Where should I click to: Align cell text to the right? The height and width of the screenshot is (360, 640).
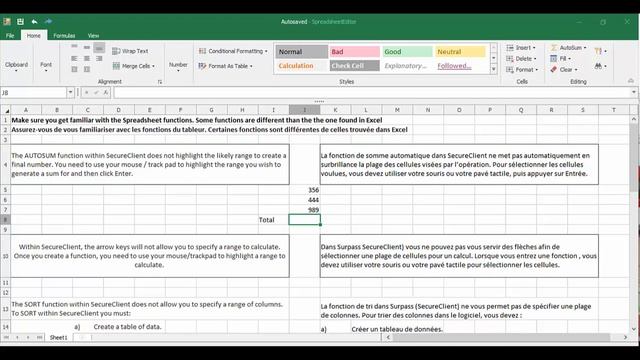99,58
